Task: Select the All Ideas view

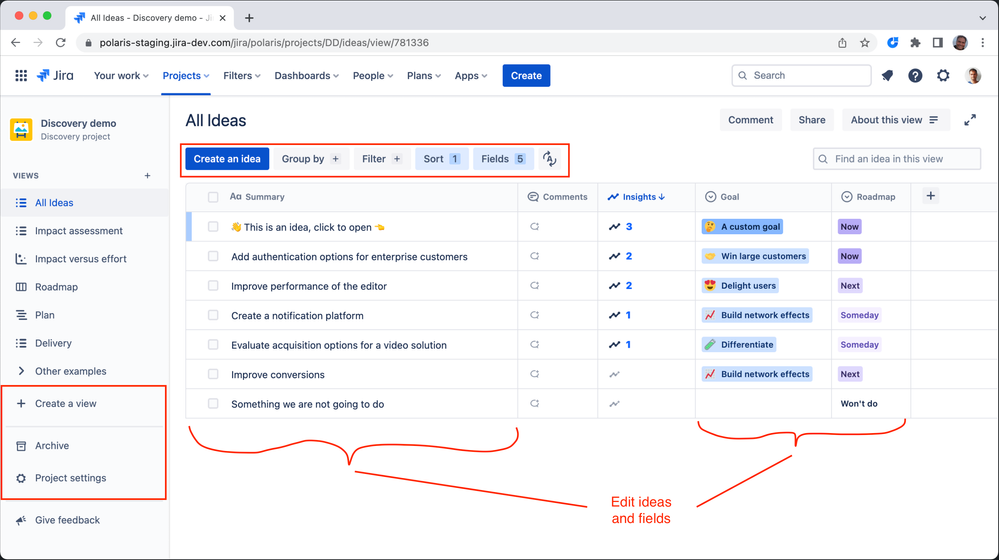Action: point(84,203)
